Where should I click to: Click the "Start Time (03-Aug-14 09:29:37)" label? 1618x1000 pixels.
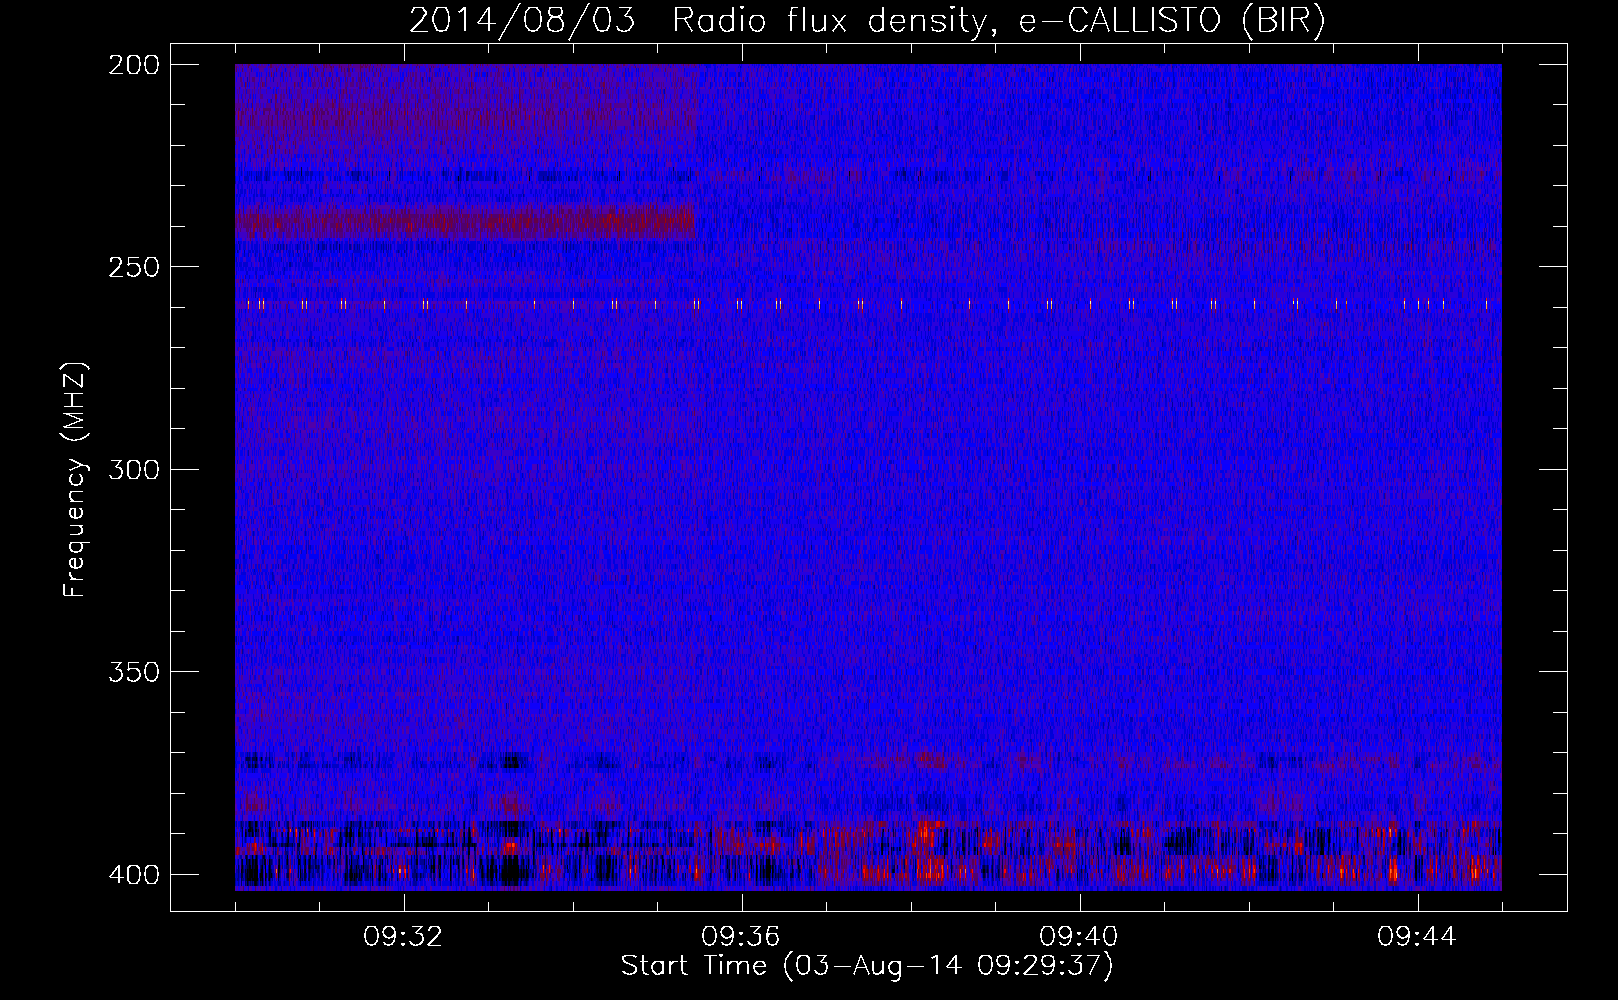click(x=867, y=966)
